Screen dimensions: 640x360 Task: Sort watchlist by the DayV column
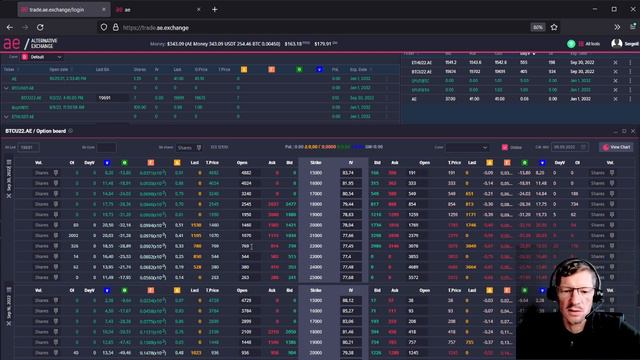(526, 54)
